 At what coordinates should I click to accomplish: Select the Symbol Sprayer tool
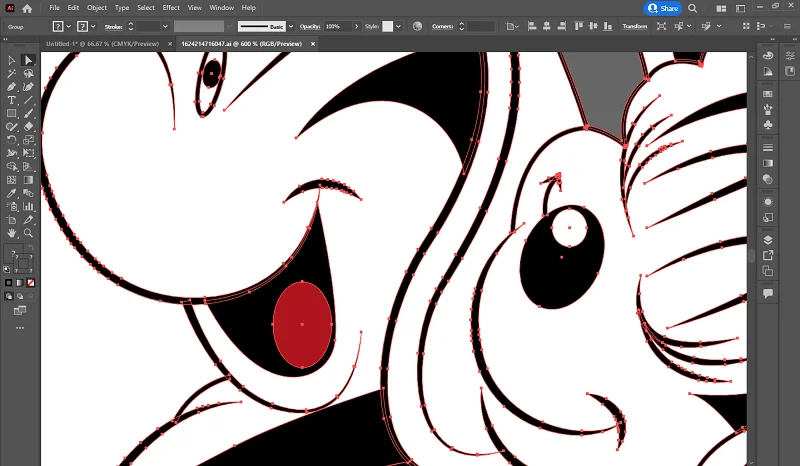tap(11, 207)
